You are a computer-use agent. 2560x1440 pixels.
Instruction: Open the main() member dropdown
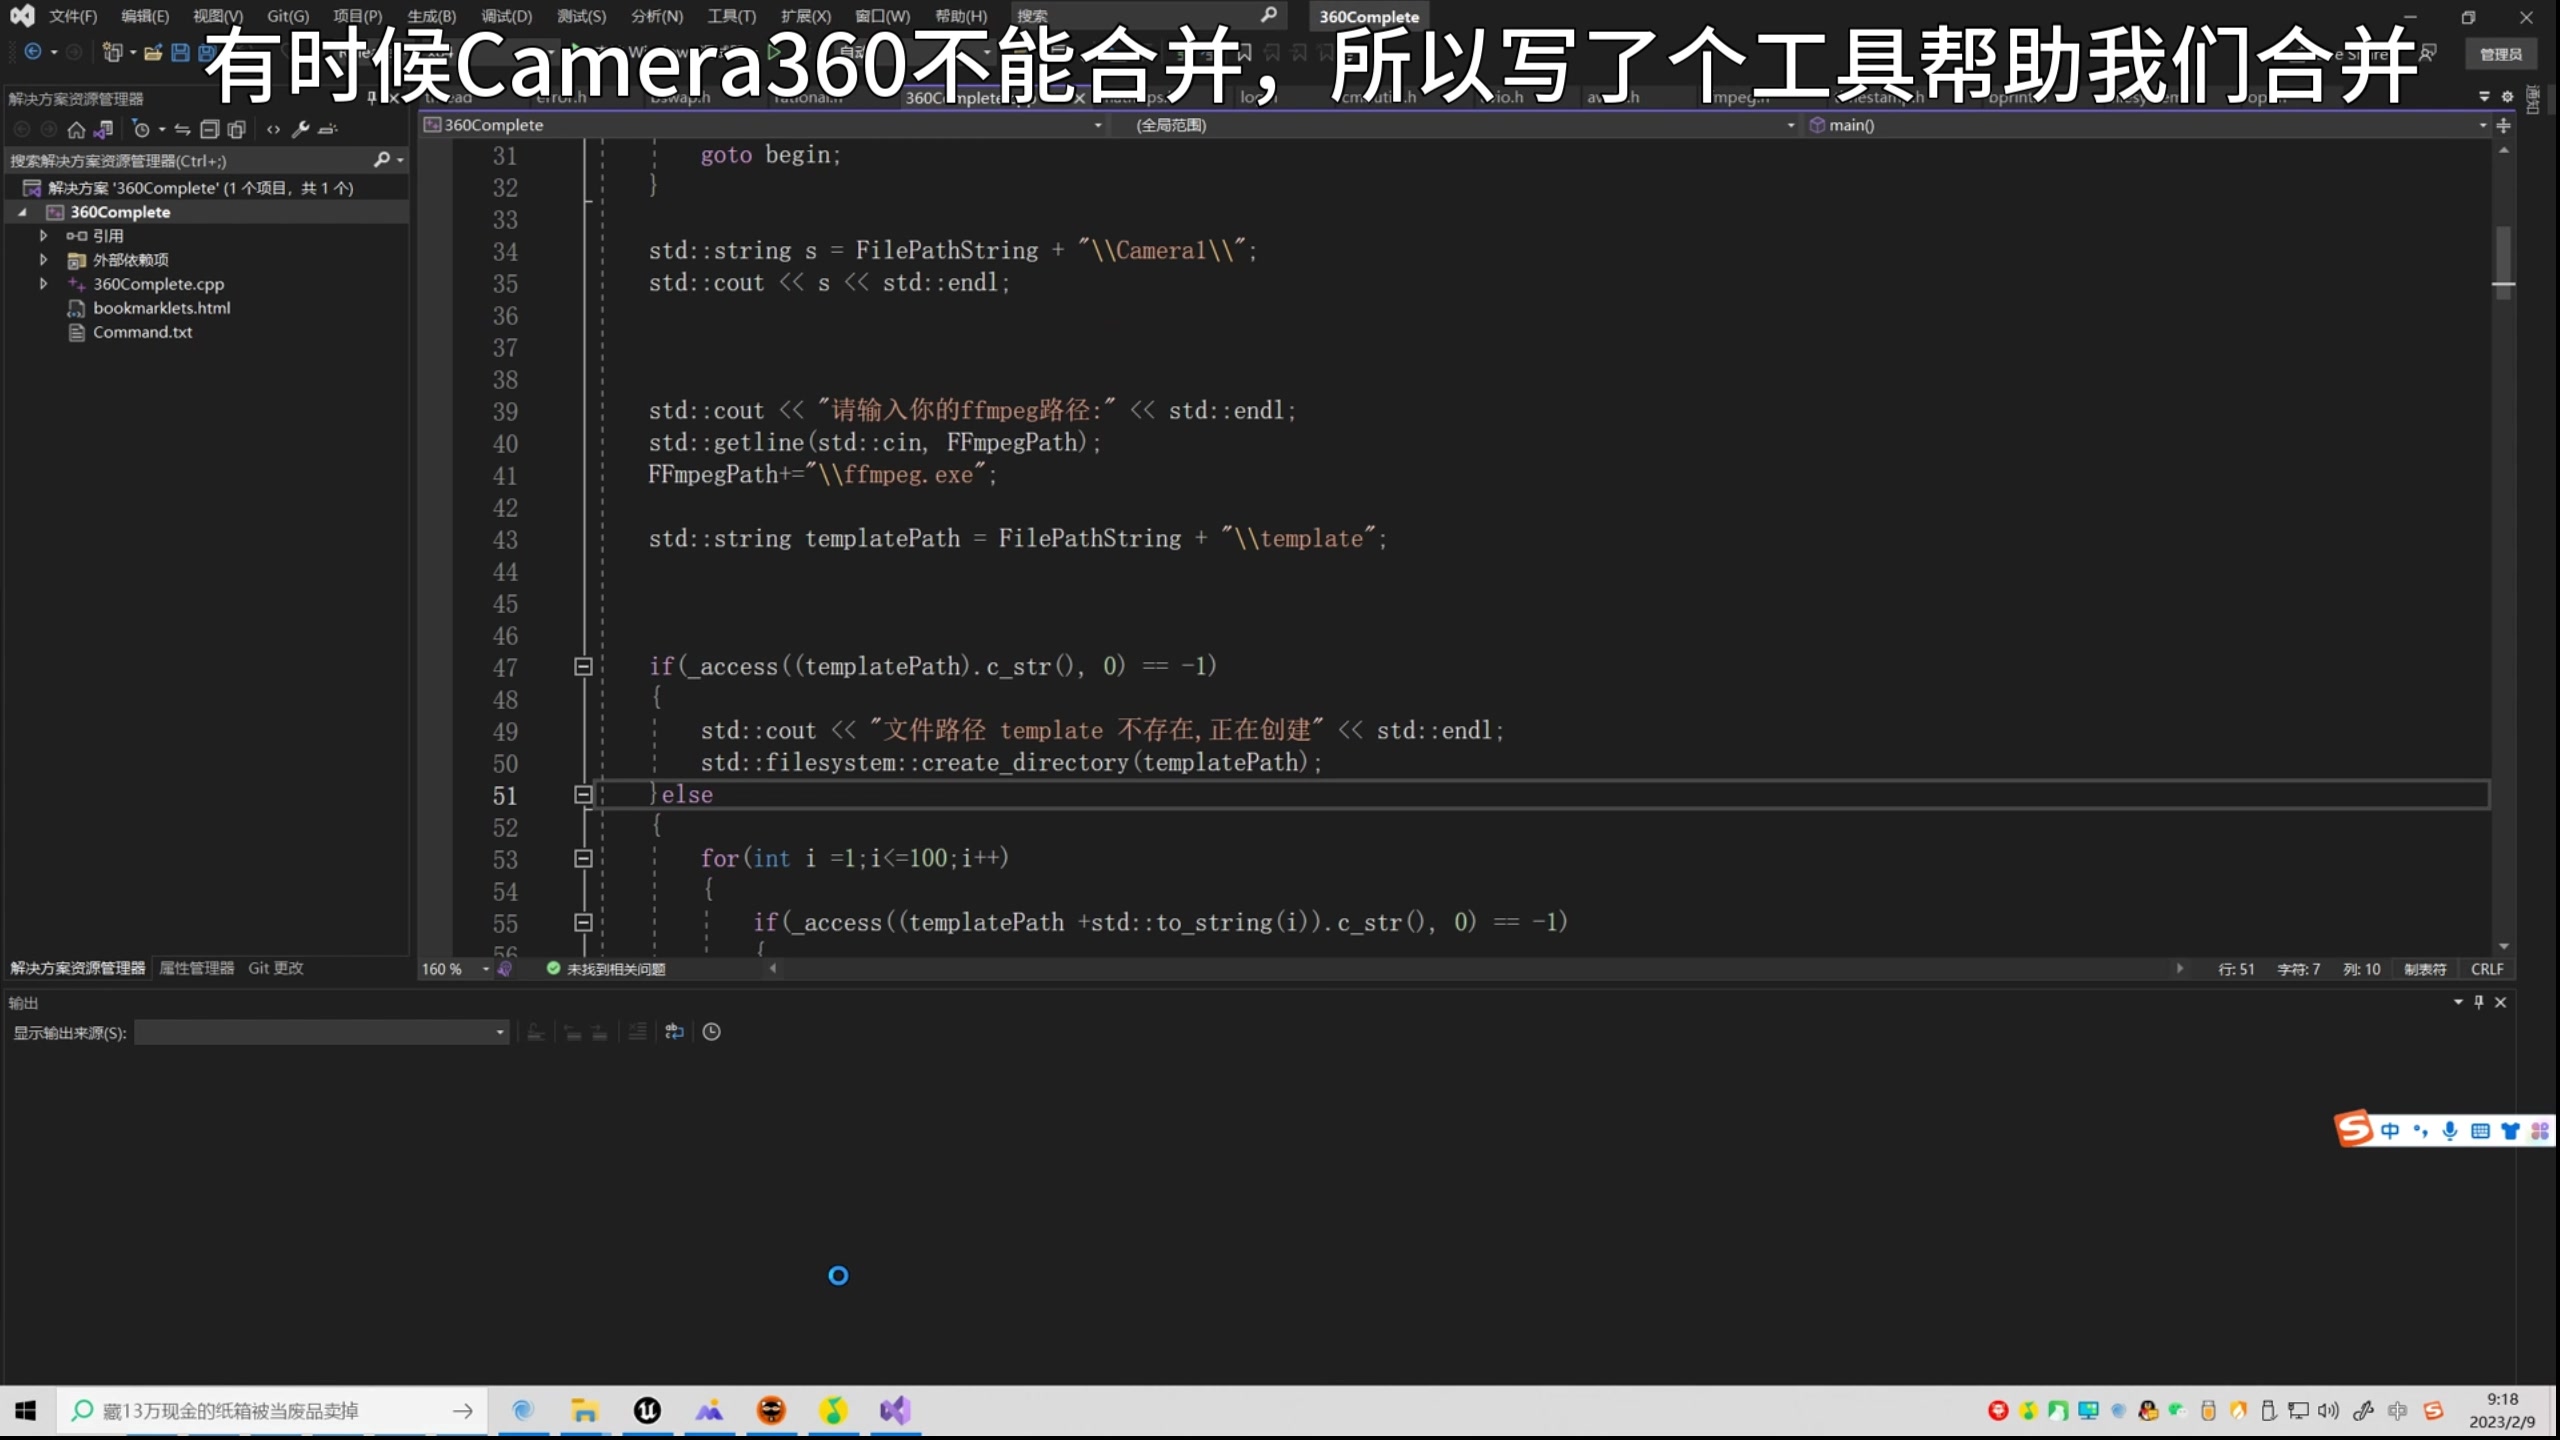coord(2147,125)
